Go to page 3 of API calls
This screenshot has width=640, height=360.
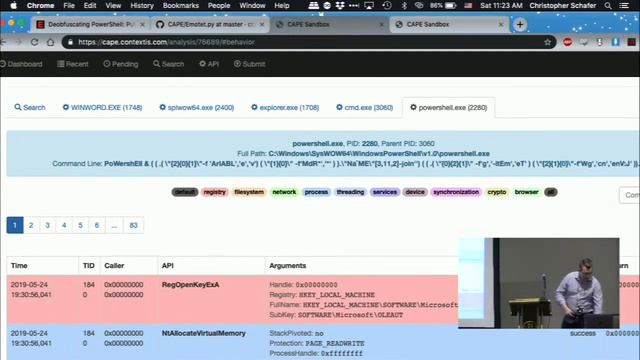(47, 225)
